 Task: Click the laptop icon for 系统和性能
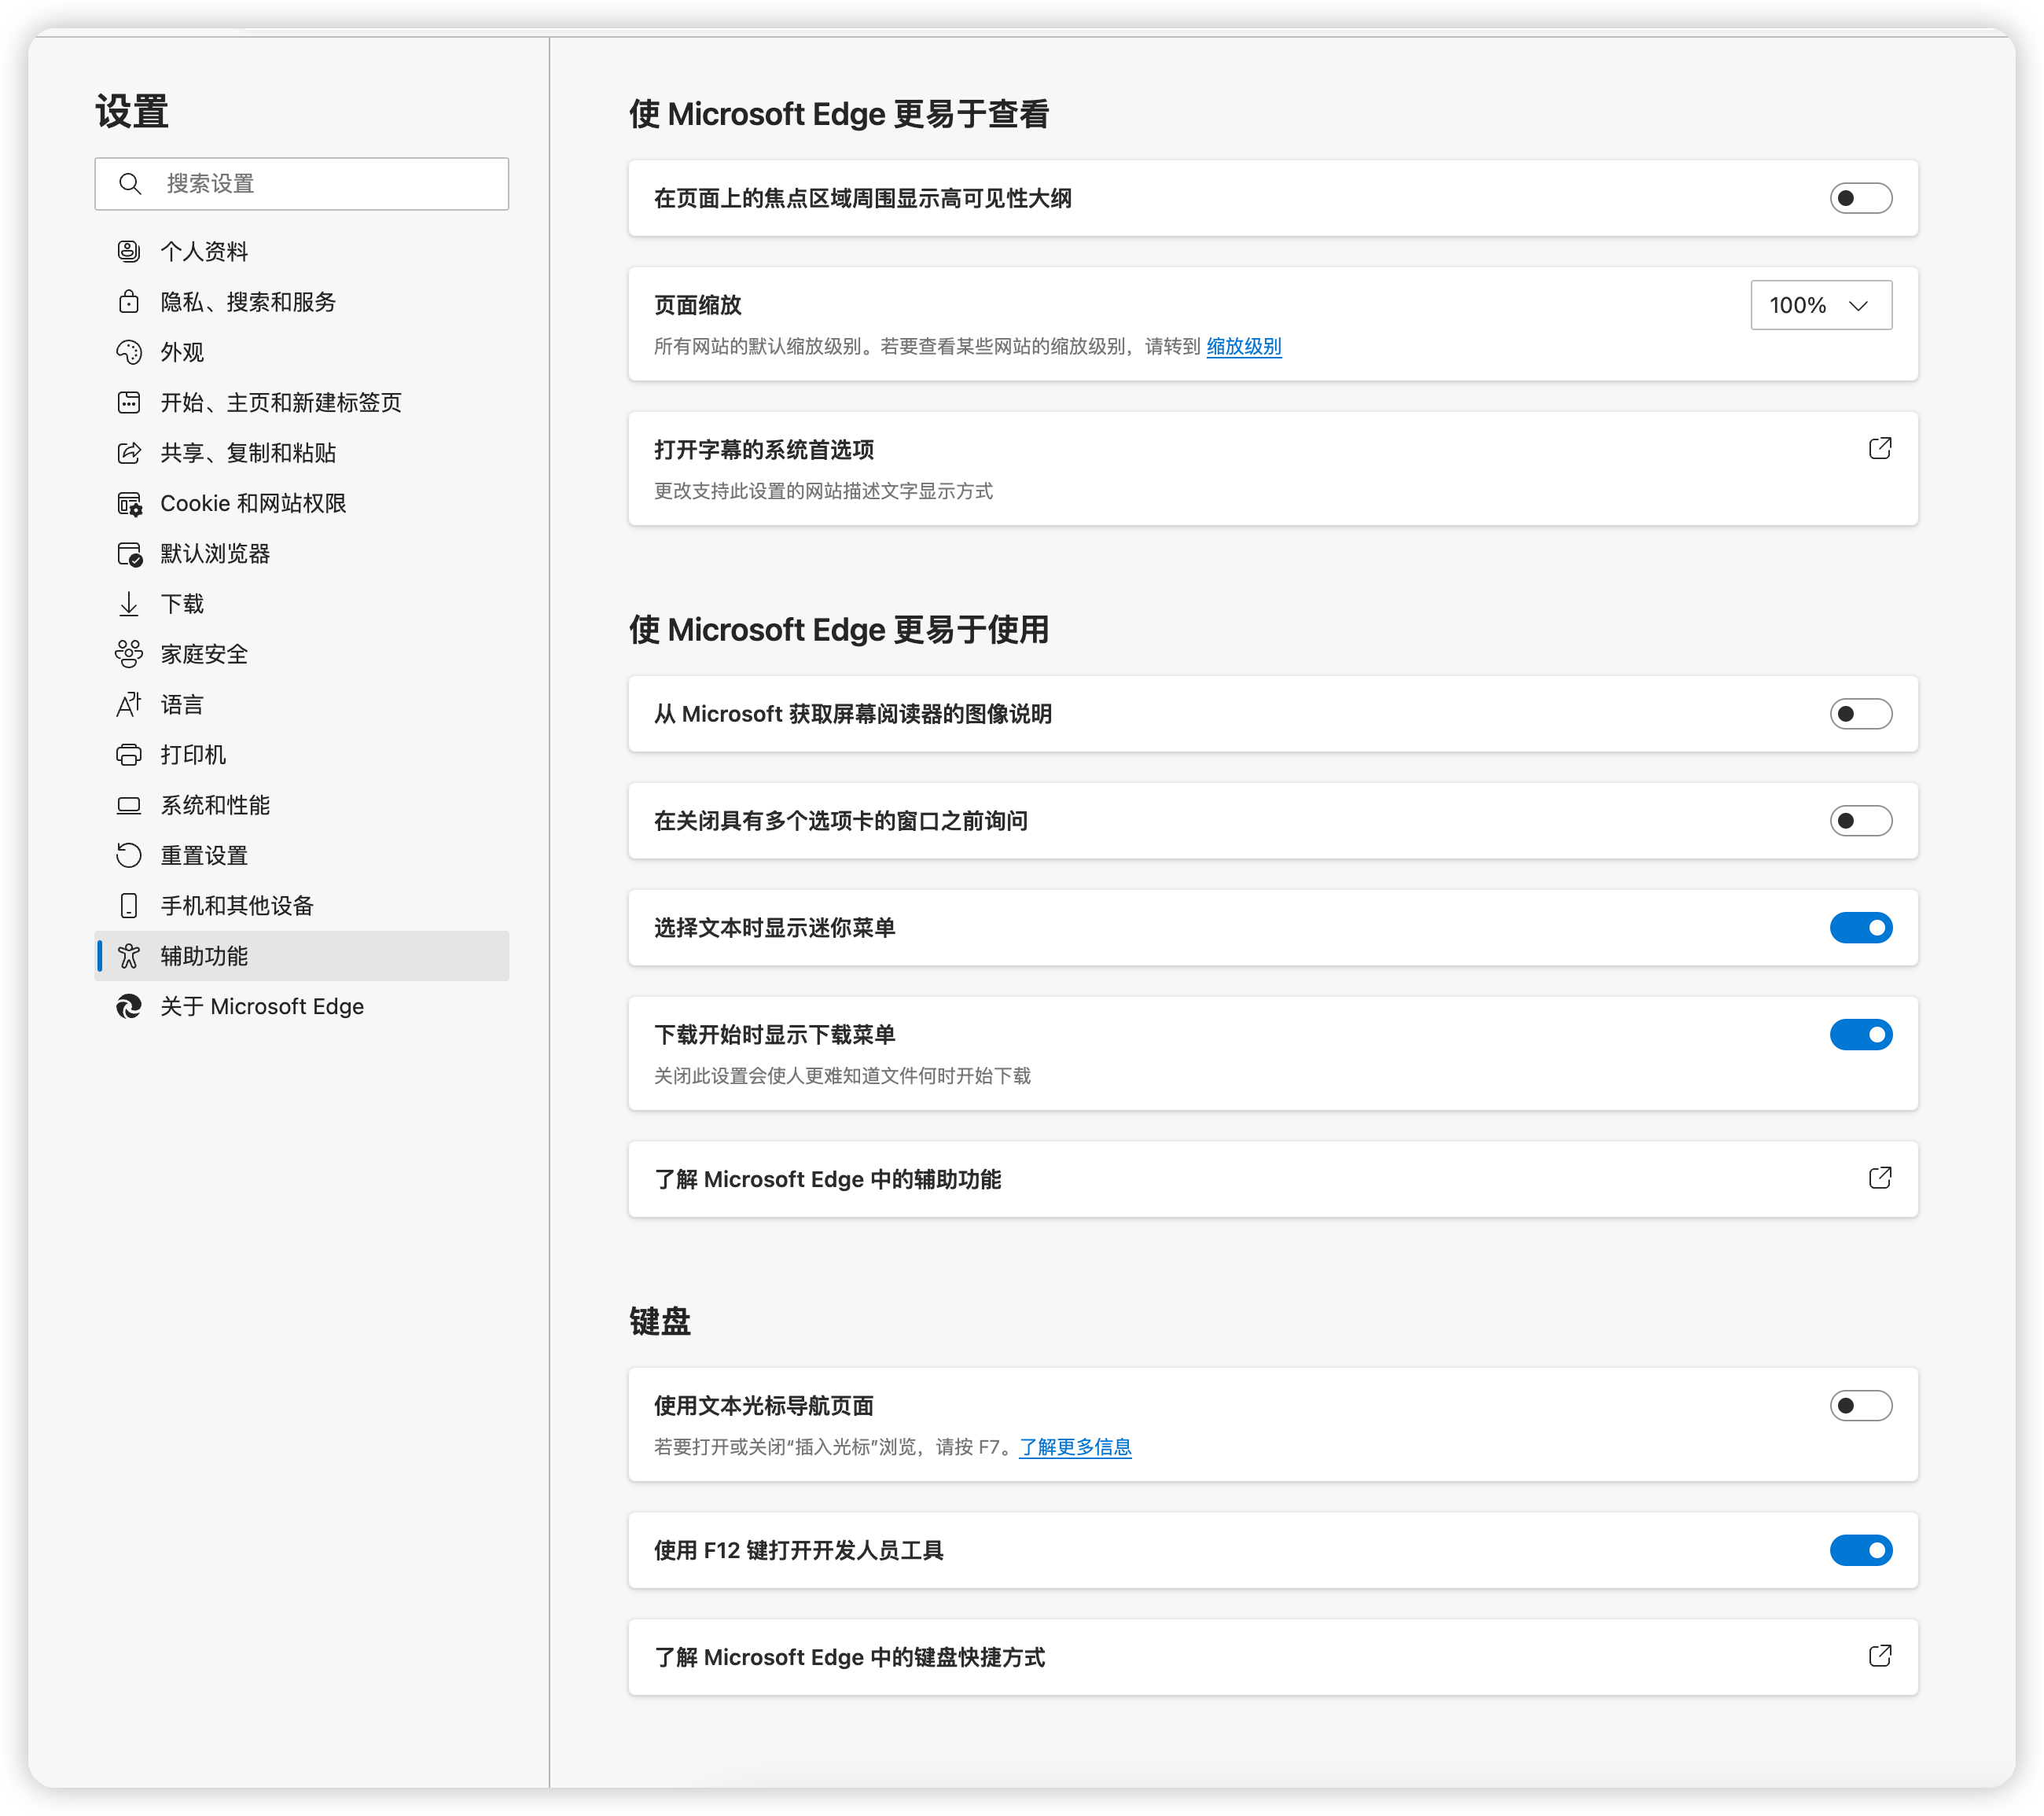coord(129,805)
